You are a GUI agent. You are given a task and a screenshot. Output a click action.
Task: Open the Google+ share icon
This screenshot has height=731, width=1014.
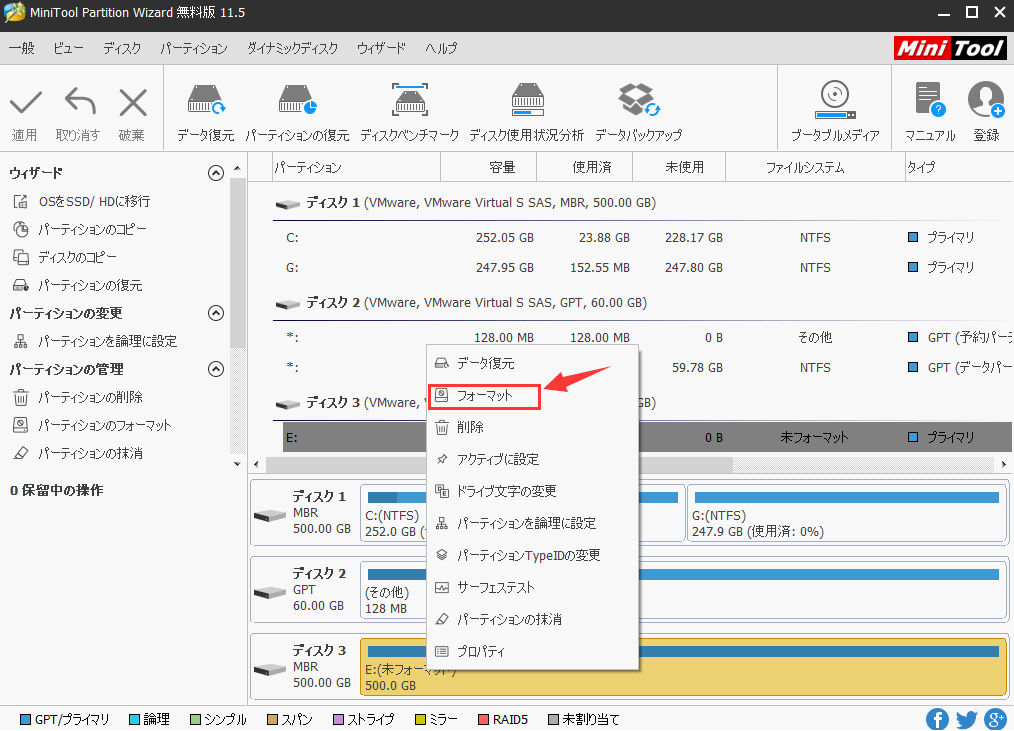[995, 719]
